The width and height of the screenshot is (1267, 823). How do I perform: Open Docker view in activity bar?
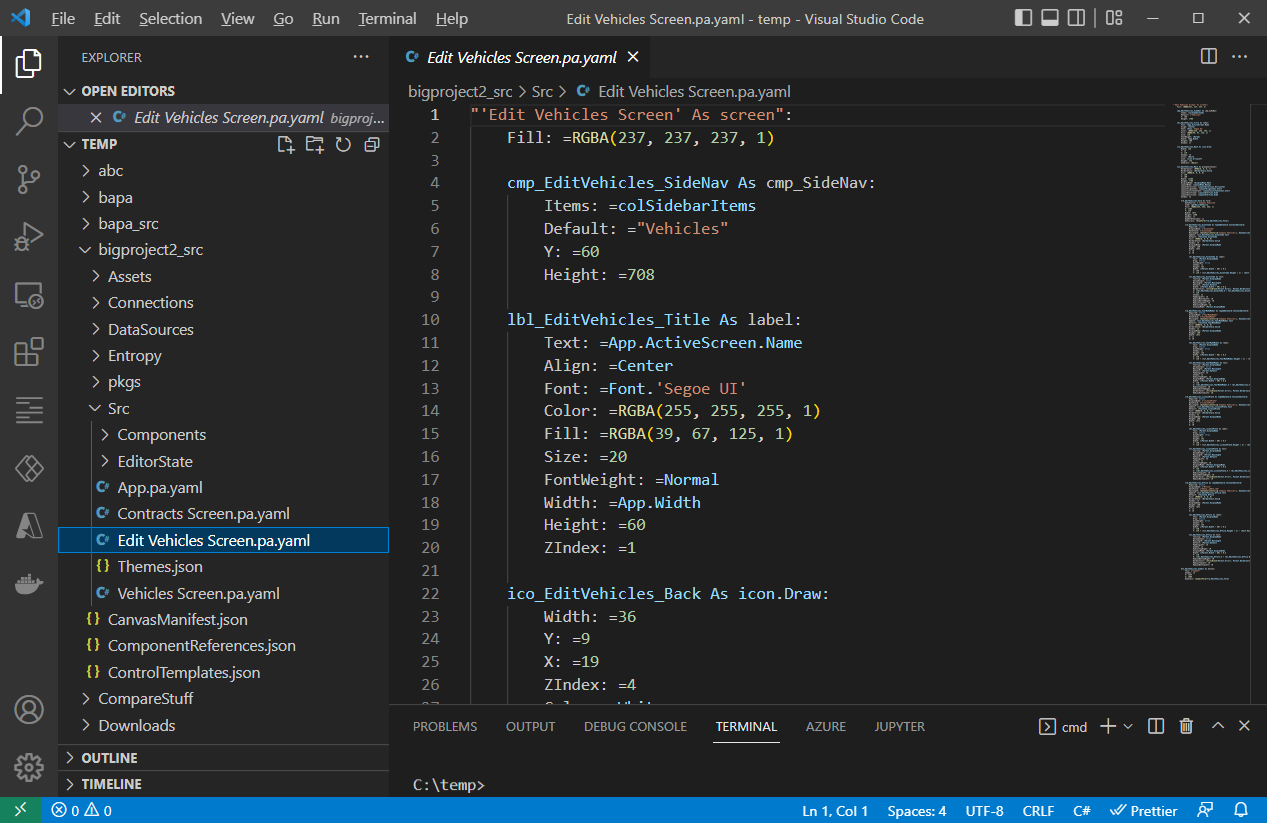[29, 585]
